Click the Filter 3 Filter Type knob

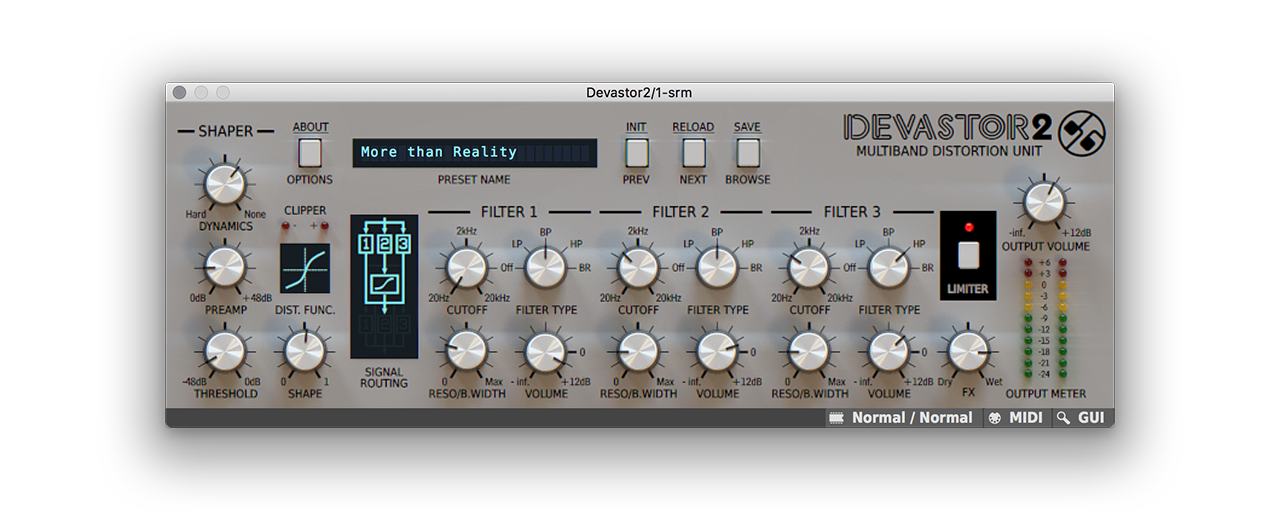click(x=889, y=267)
